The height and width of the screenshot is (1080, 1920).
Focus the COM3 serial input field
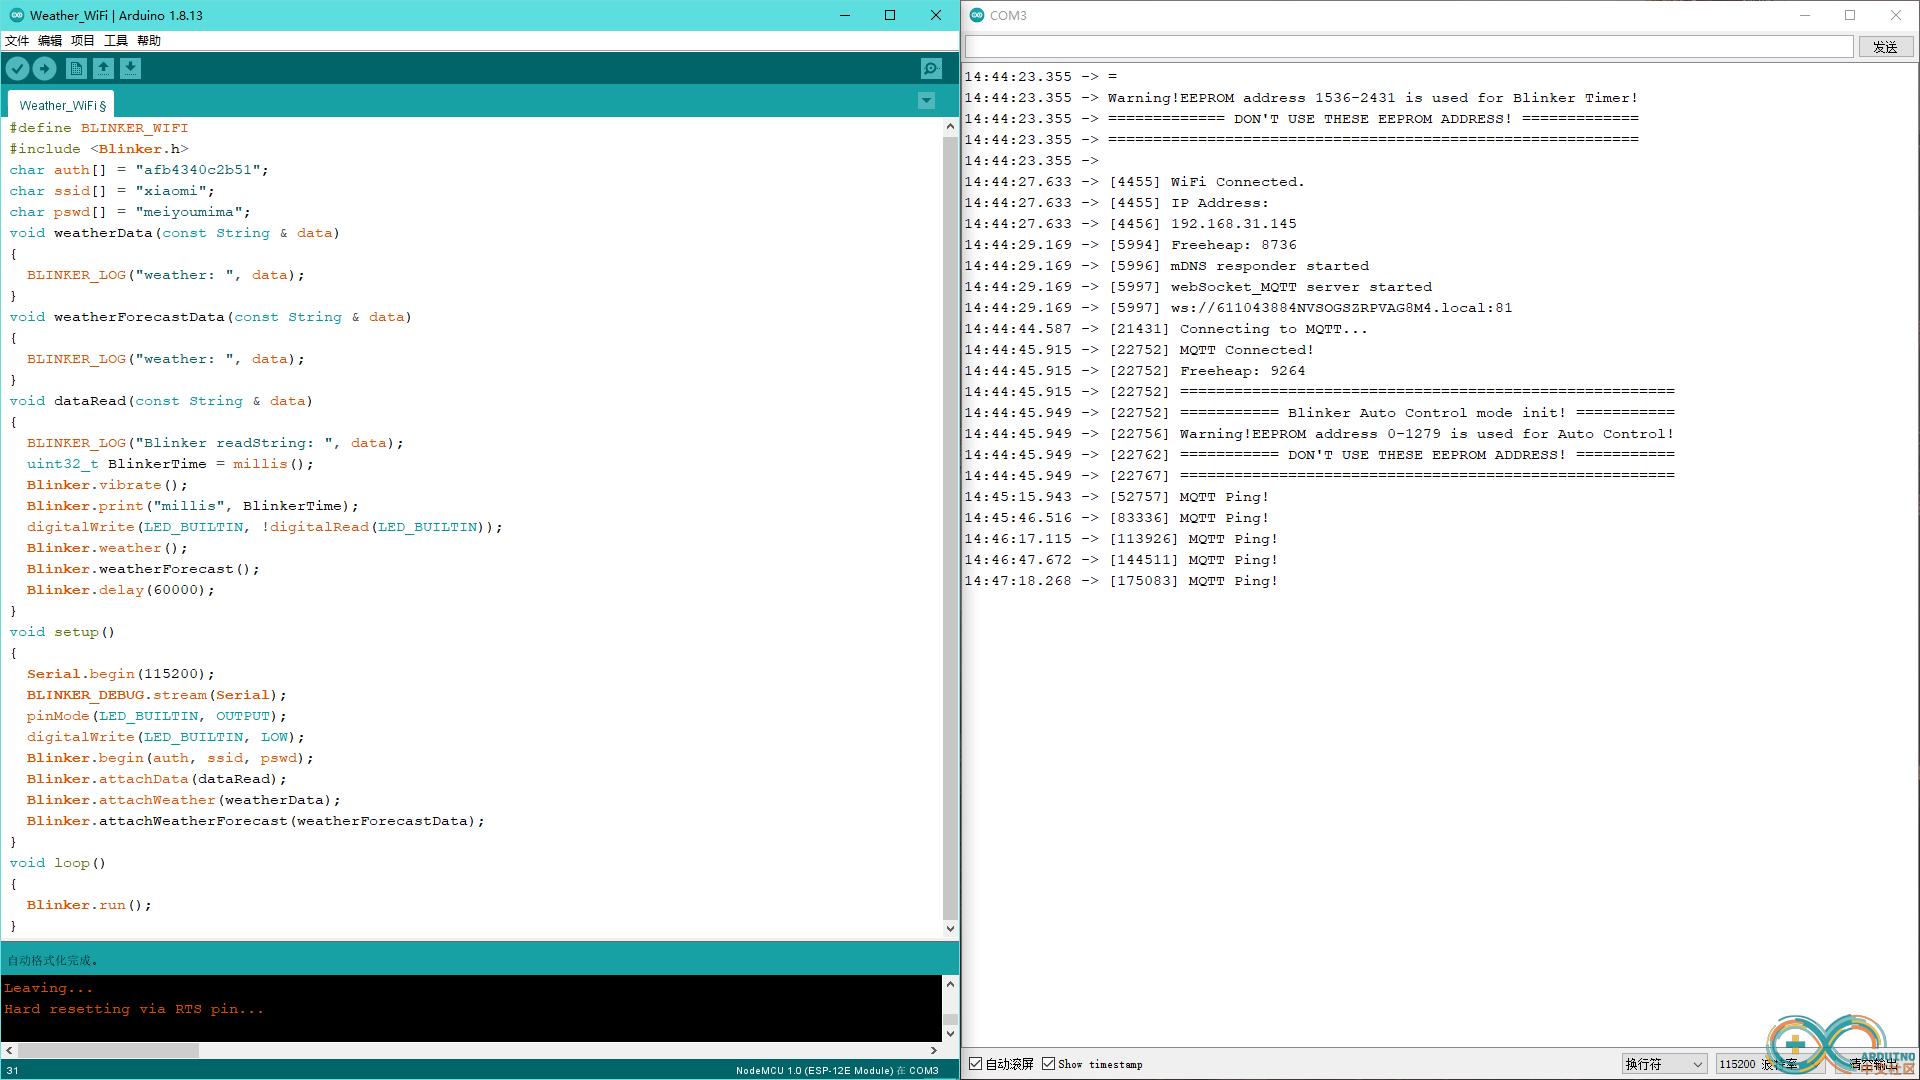tap(1409, 47)
